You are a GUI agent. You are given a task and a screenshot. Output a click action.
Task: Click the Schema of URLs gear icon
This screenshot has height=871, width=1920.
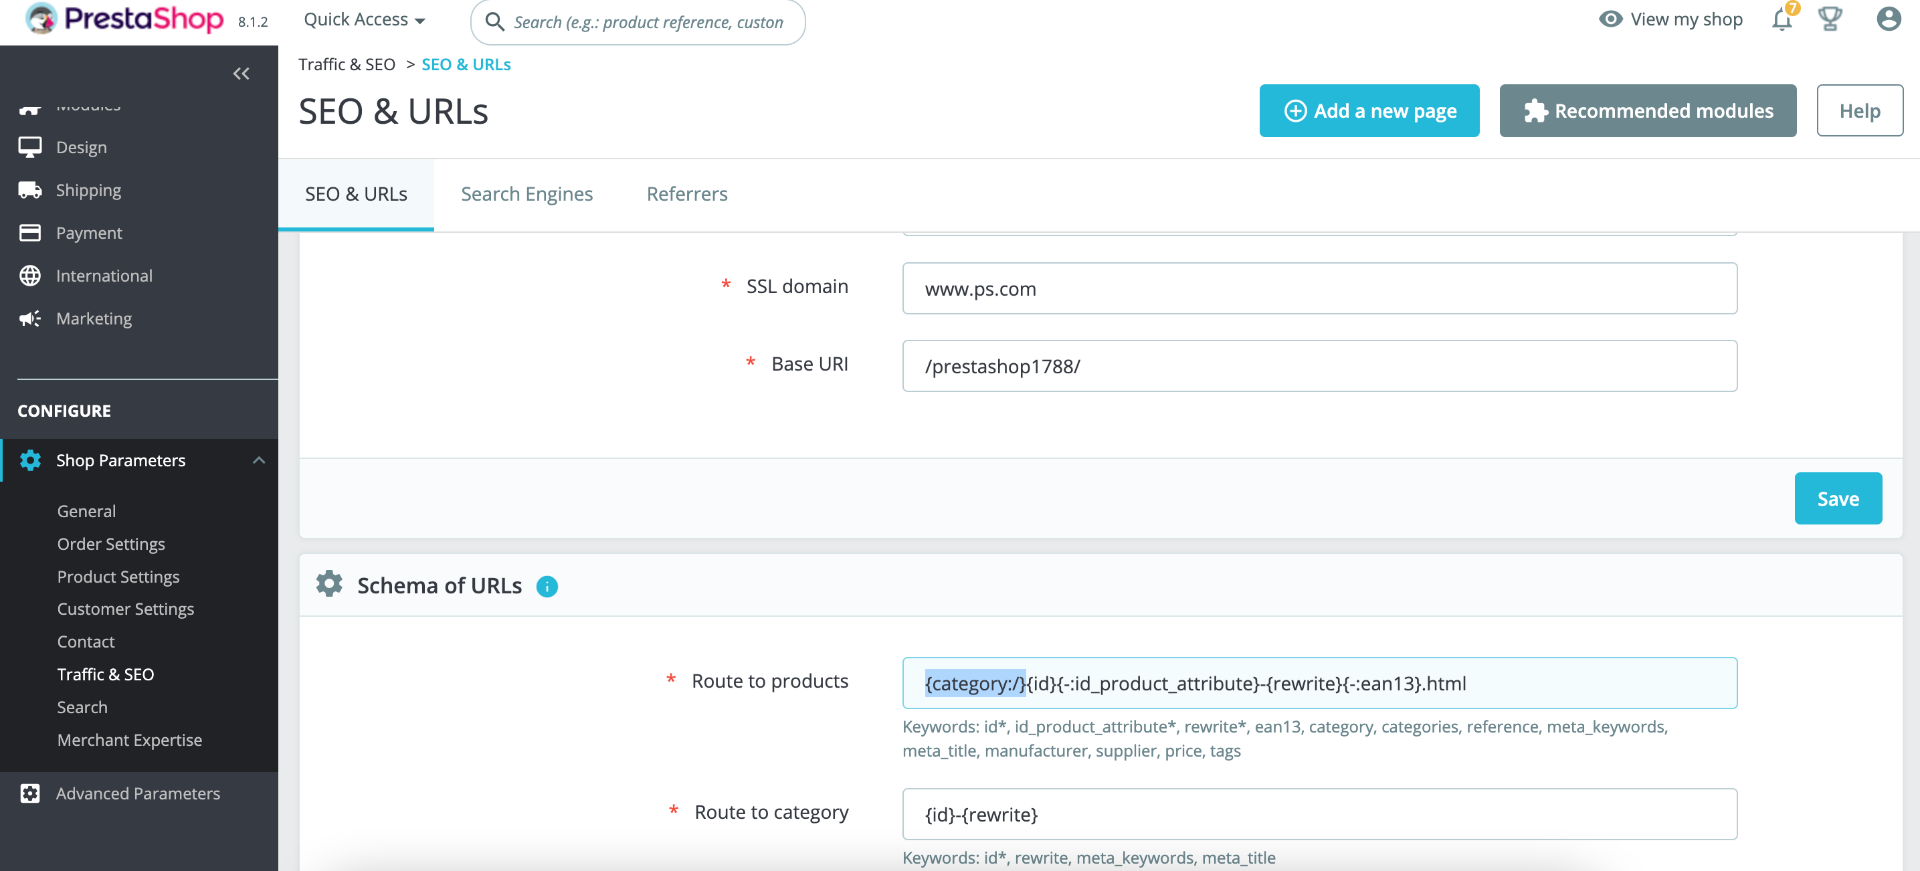[x=329, y=584]
